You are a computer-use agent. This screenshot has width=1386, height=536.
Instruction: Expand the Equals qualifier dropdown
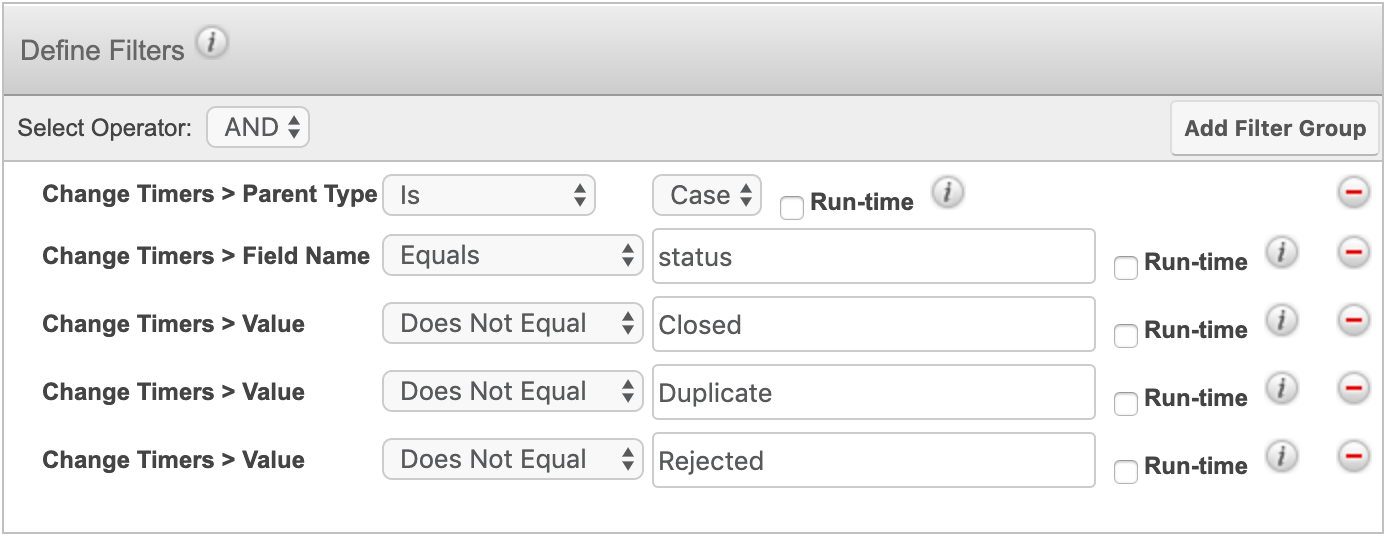click(x=512, y=256)
